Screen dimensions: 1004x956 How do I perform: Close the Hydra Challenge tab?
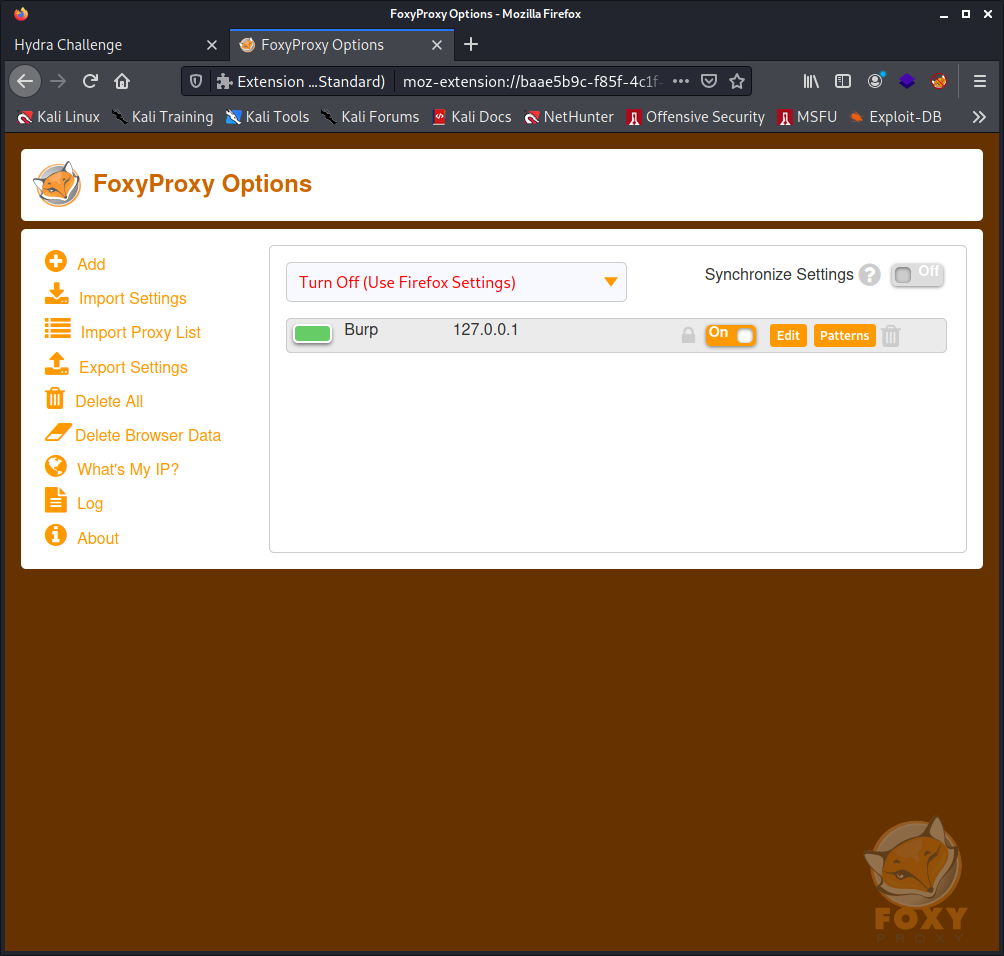(x=212, y=45)
